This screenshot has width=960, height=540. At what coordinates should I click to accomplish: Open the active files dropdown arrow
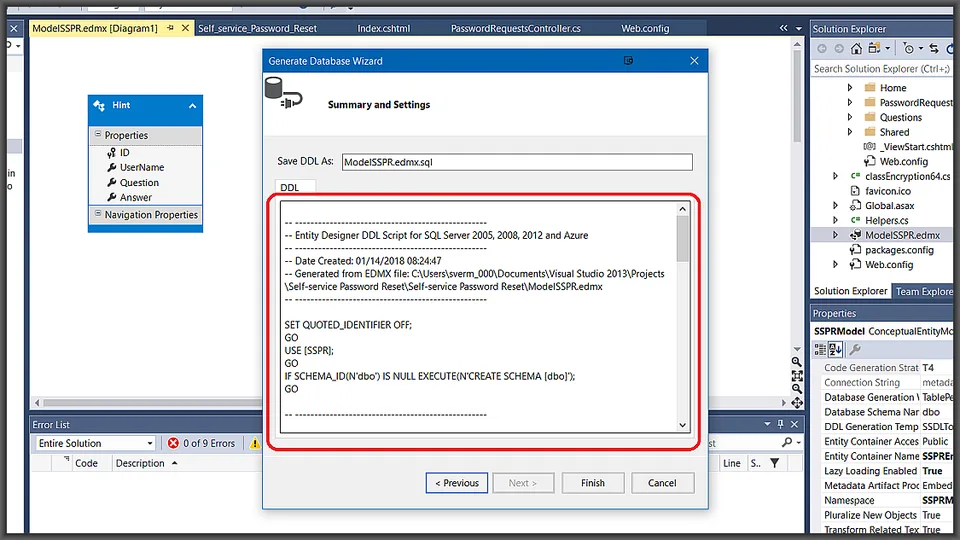point(798,28)
